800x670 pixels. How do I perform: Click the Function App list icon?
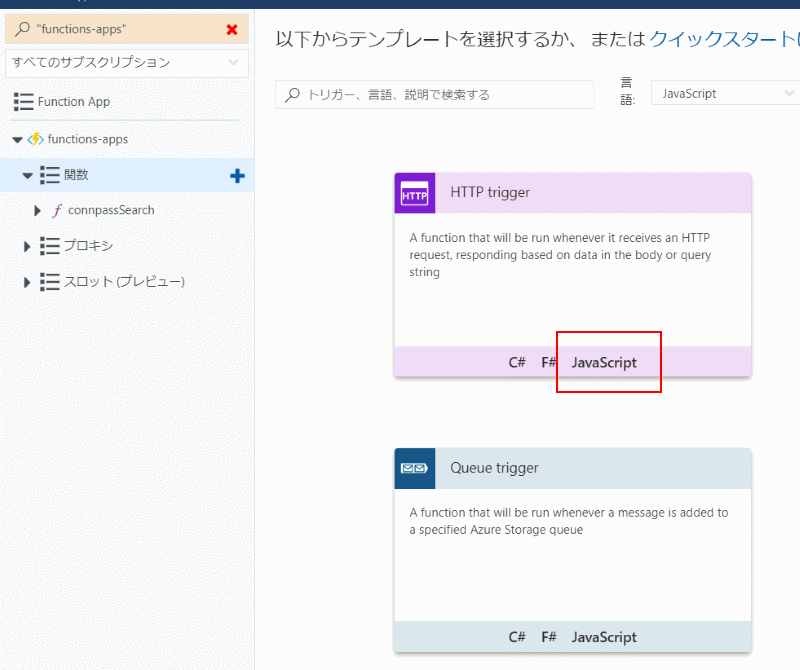(22, 101)
